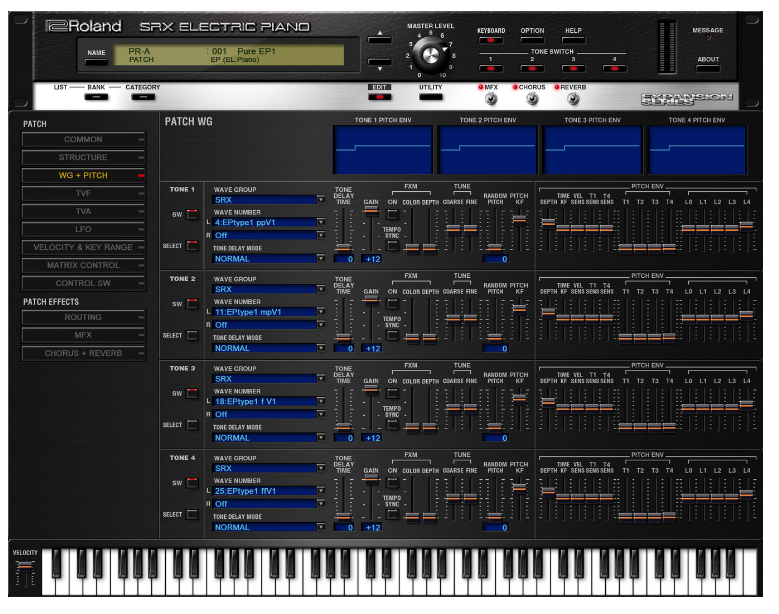Viewport: 779px width, 614px height.
Task: Open the Structure patch page
Action: pyautogui.click(x=83, y=157)
